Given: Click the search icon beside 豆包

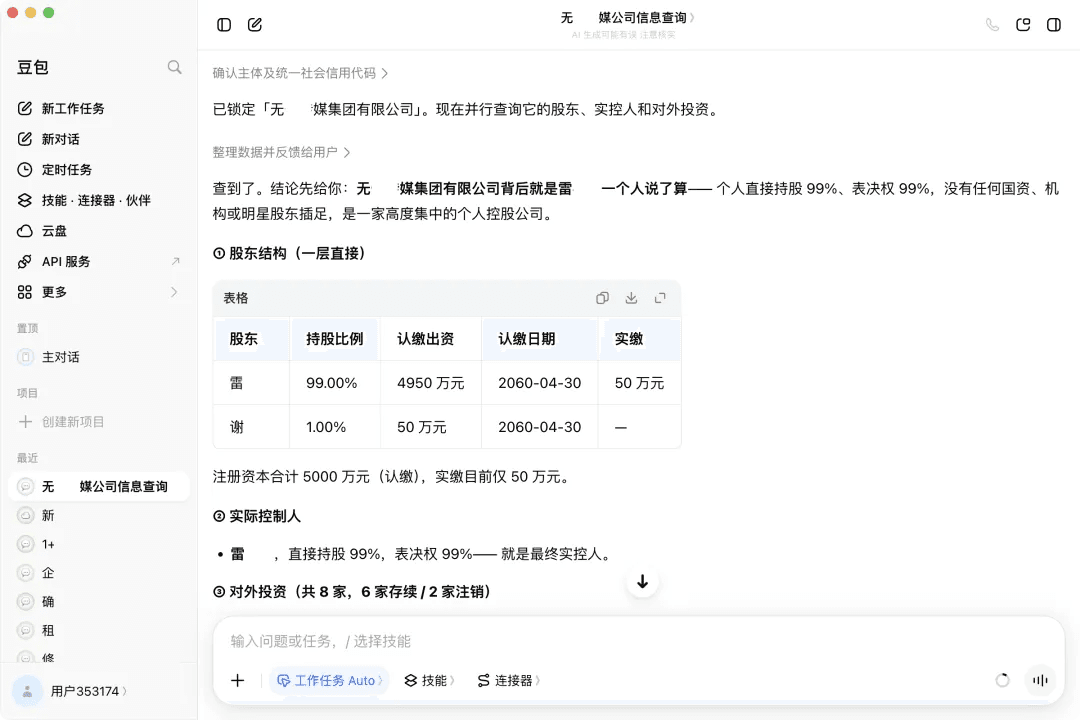Looking at the screenshot, I should point(174,67).
